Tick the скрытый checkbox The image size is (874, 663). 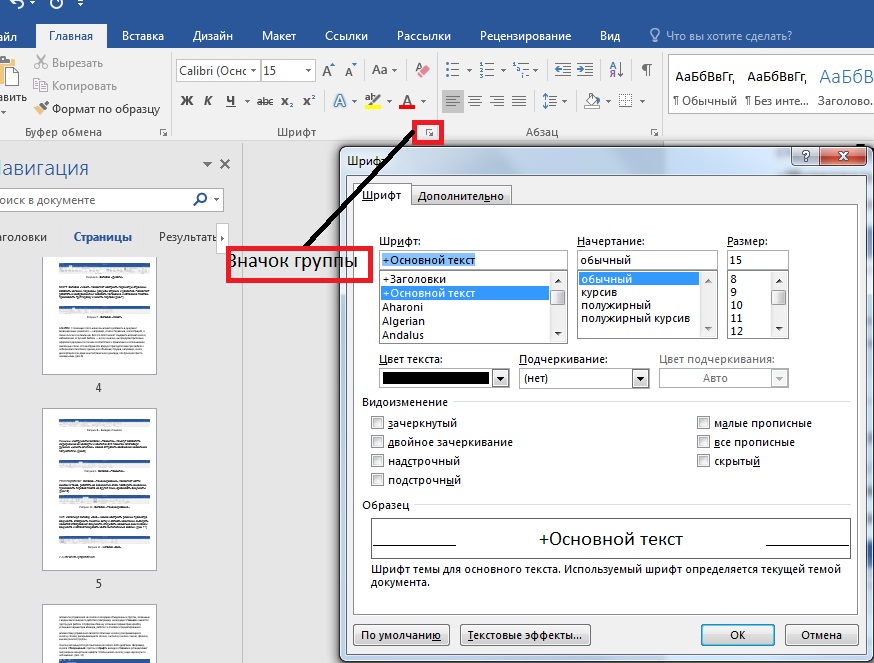[703, 461]
